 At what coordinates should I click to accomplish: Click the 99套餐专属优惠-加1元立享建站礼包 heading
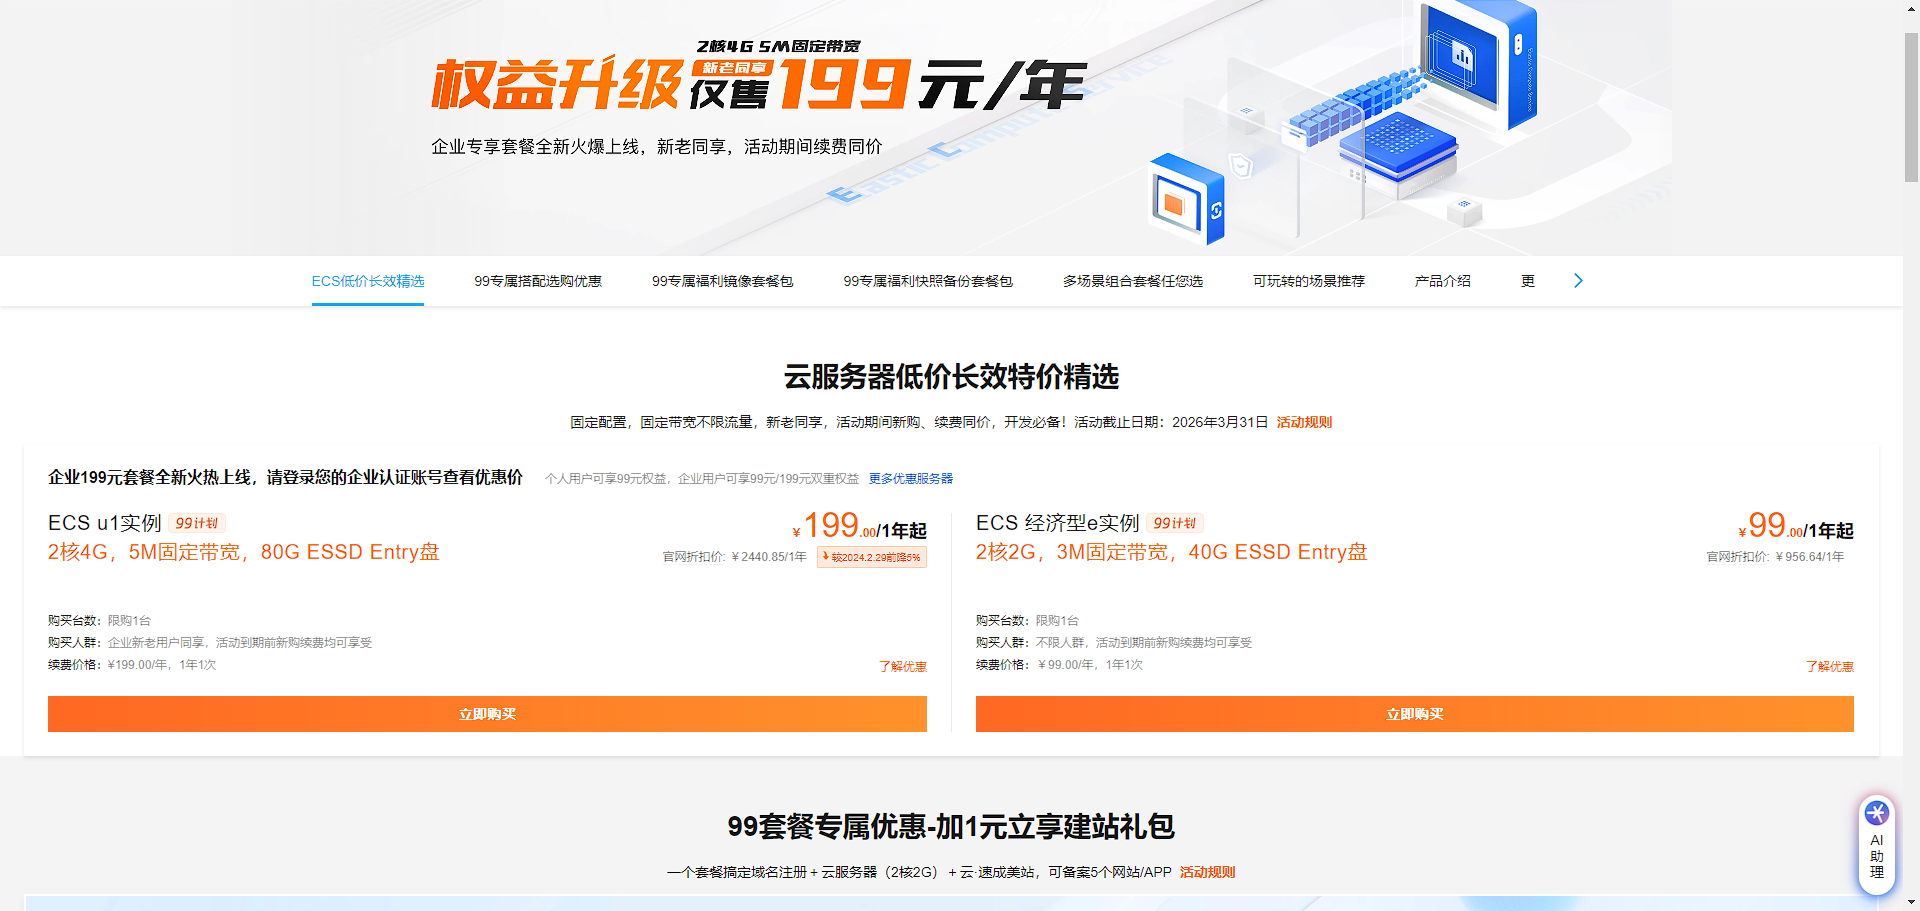click(x=951, y=827)
